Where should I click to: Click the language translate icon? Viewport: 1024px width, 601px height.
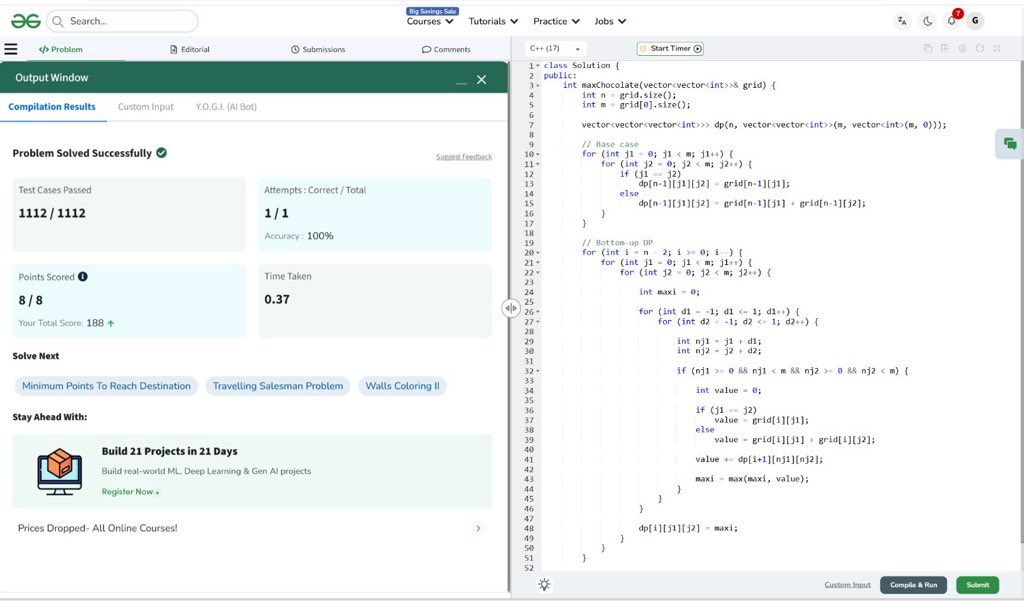coord(903,21)
